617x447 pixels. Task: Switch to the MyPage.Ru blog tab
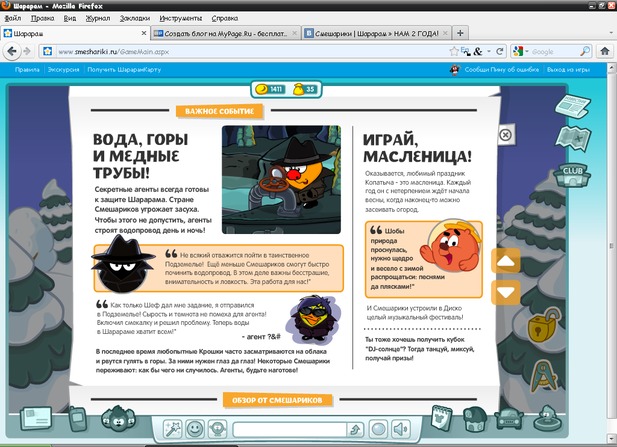pyautogui.click(x=226, y=33)
